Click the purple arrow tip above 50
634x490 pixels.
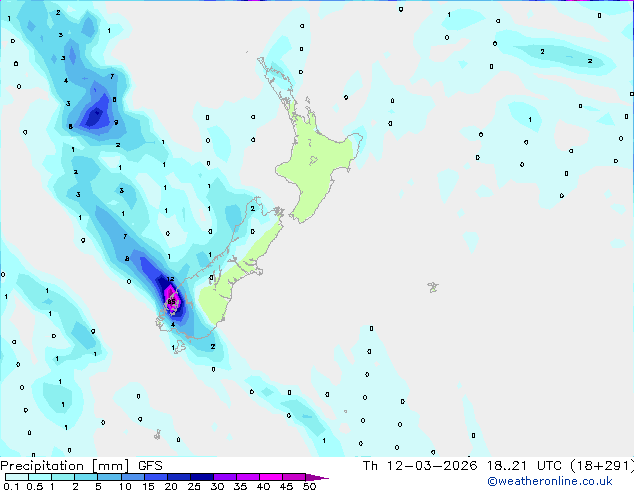pos(317,478)
